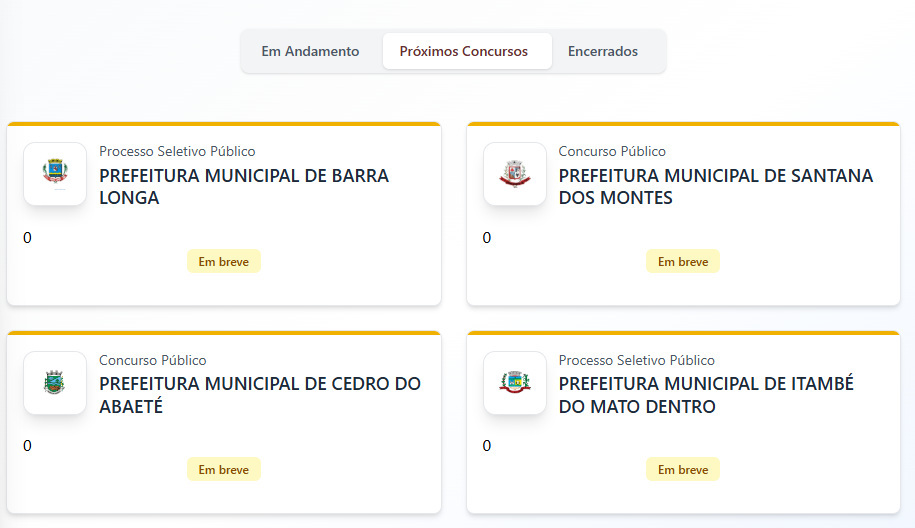Click Processo Seletivo Público label above Barra Longa
Image resolution: width=915 pixels, height=528 pixels.
pos(177,152)
